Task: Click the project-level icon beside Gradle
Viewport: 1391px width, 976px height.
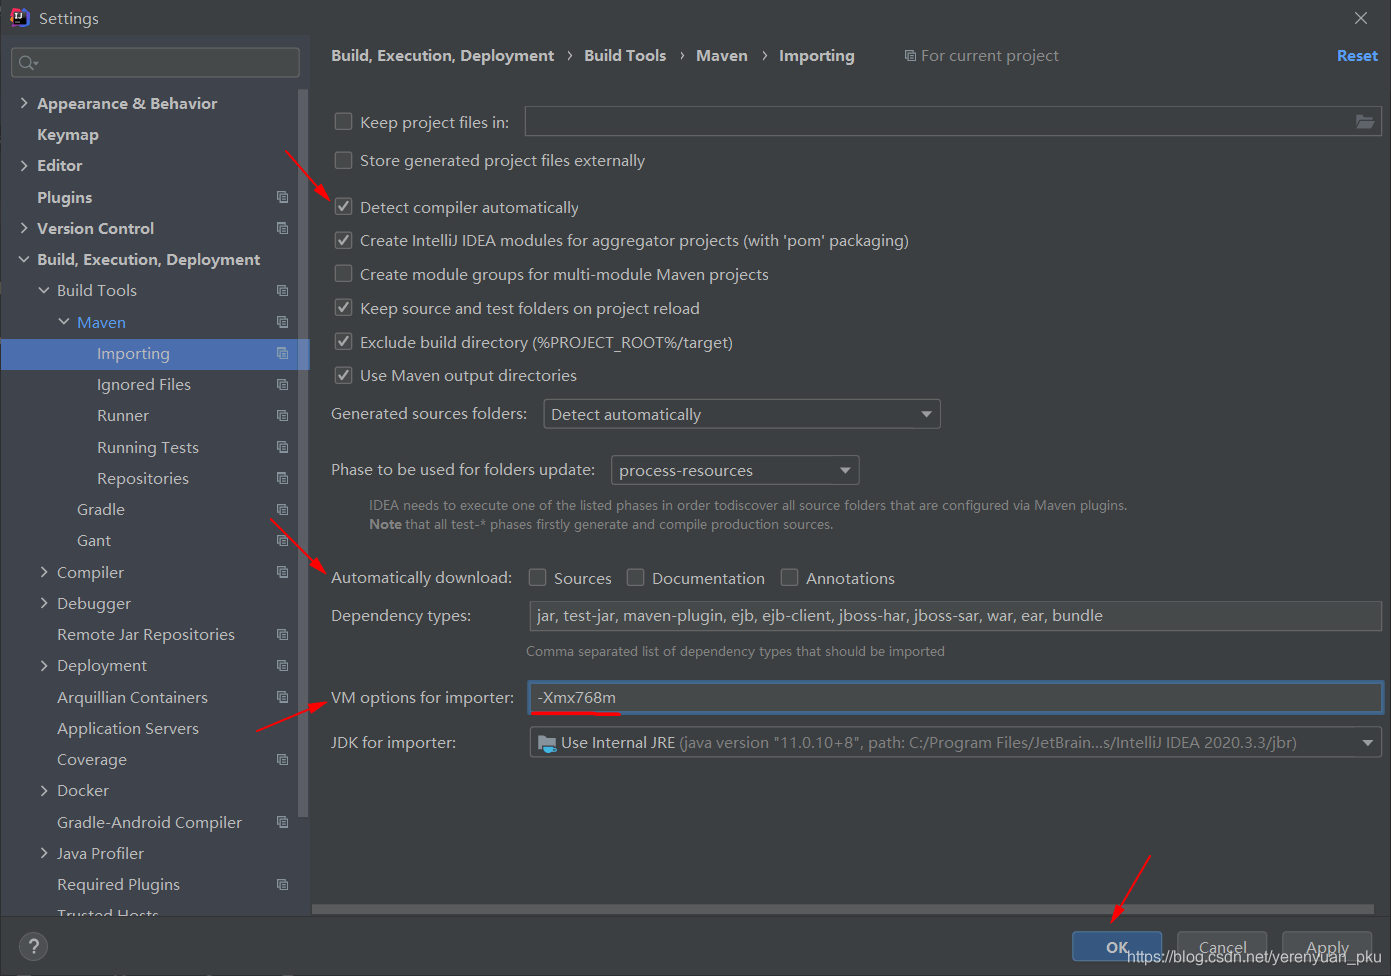Action: 282,509
